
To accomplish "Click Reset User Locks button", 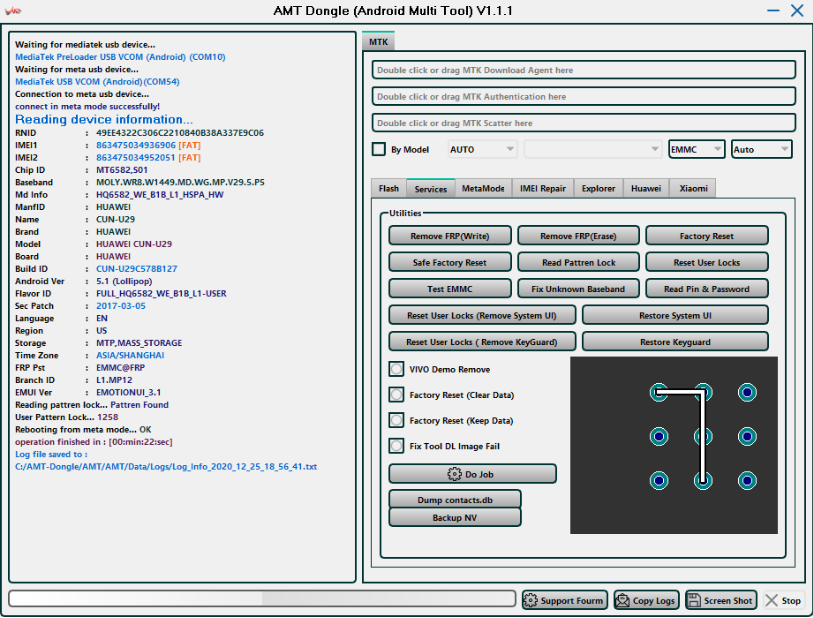I will coord(707,262).
